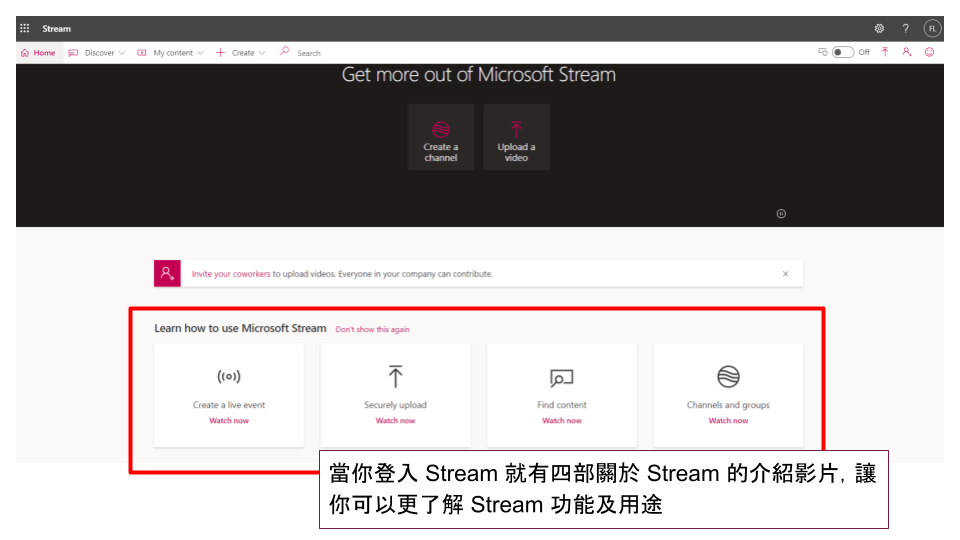Screen dimensions: 960x540
Task: Click the Channels and groups icon
Action: [729, 377]
